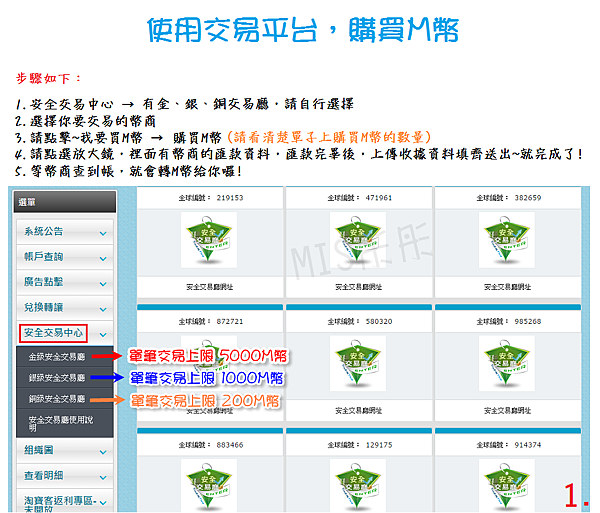This screenshot has height=513, width=600.
Task: Open trading hall icon for ID 129175
Action: pos(358,486)
